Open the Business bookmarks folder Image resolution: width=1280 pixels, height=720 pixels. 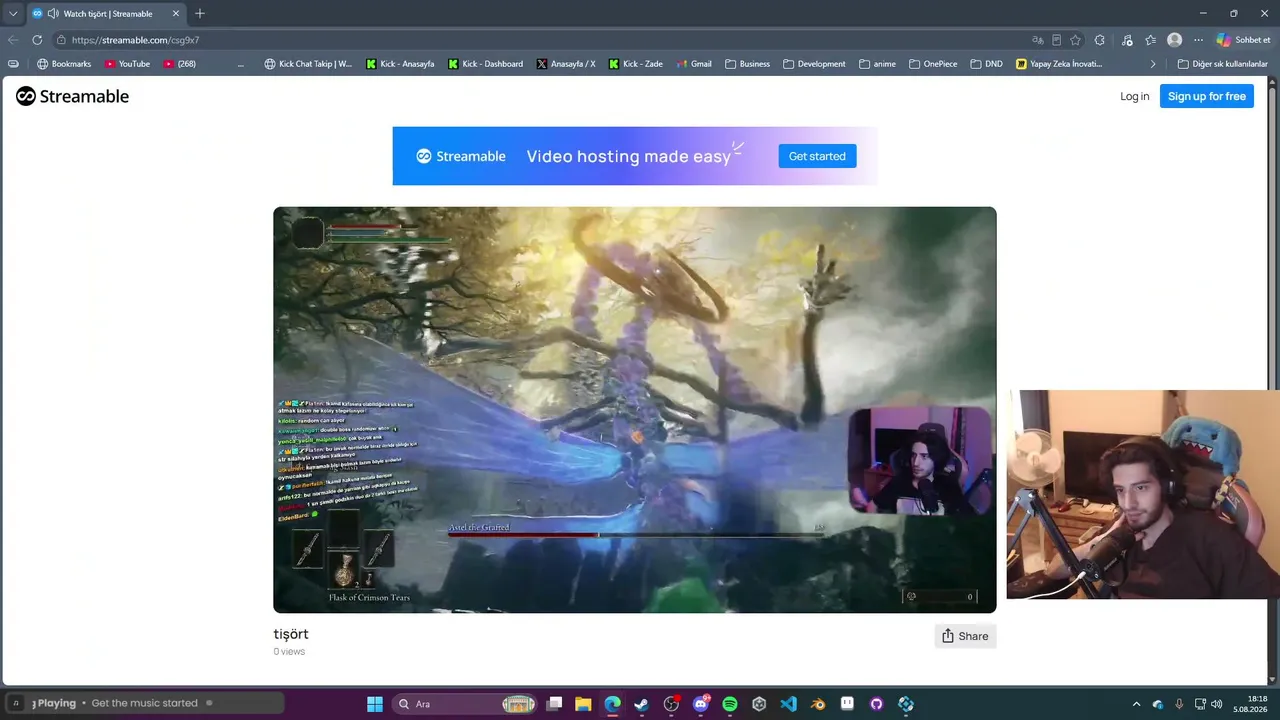click(x=747, y=64)
